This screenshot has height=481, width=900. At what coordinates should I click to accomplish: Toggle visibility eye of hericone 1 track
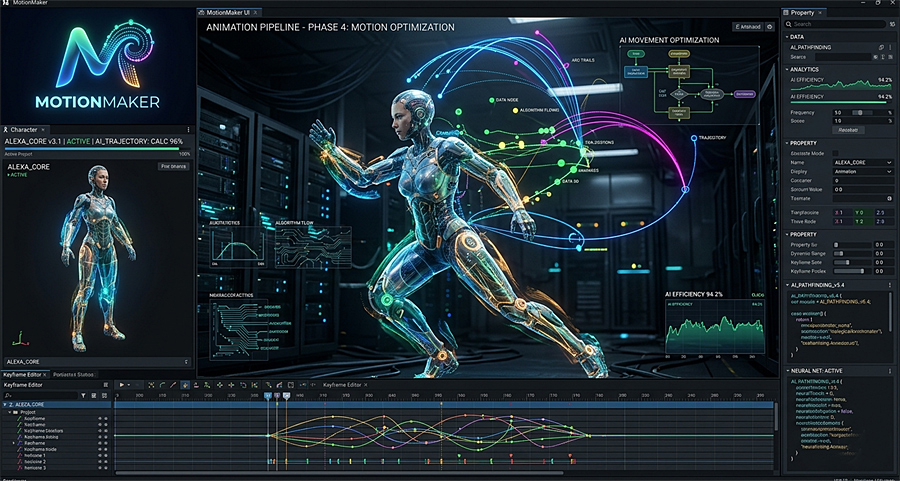coord(100,456)
